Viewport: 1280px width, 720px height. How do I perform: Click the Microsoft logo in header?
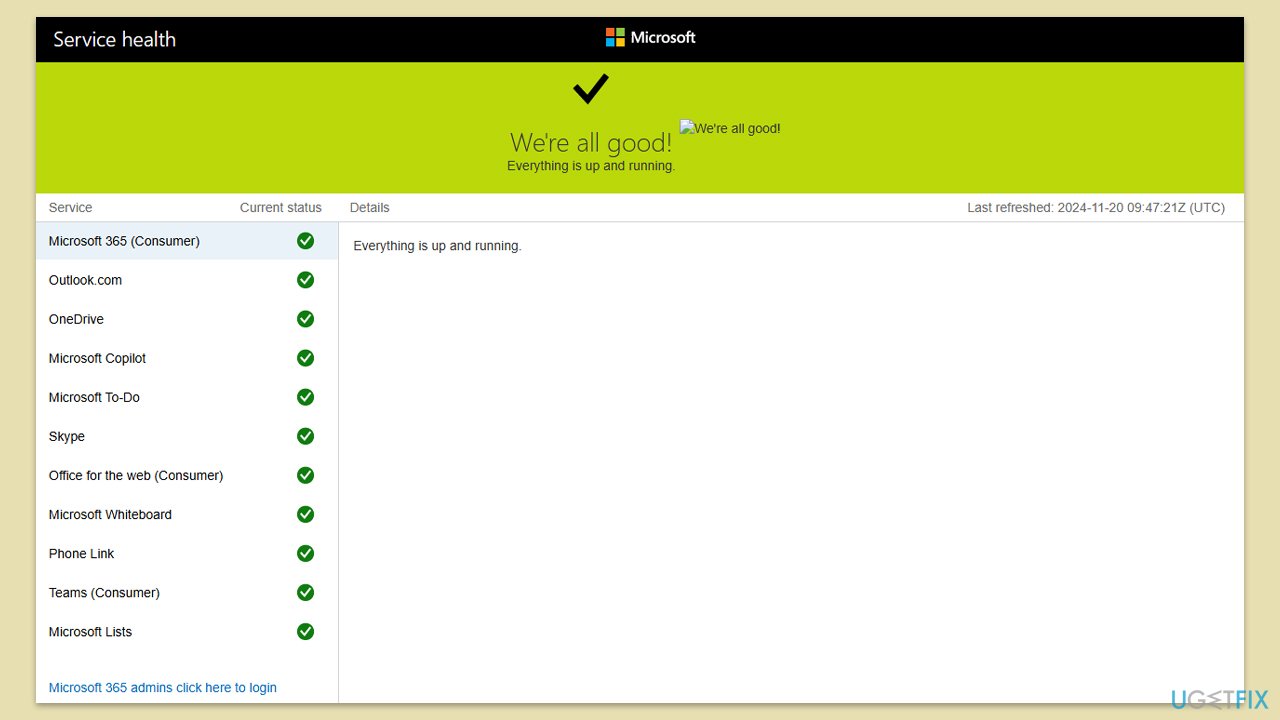coord(650,38)
